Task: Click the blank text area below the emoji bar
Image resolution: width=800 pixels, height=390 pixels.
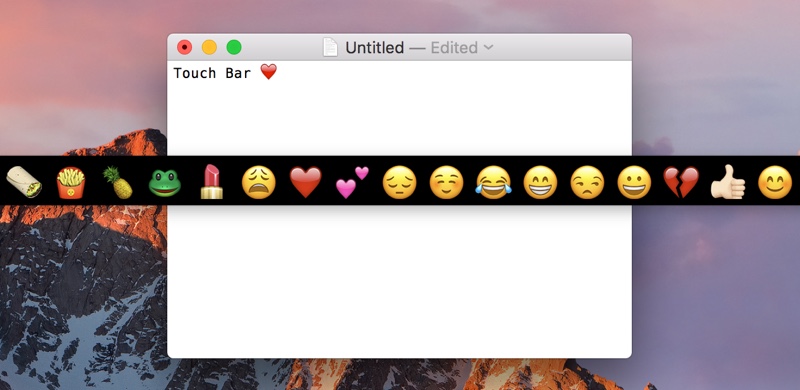Action: pyautogui.click(x=399, y=281)
